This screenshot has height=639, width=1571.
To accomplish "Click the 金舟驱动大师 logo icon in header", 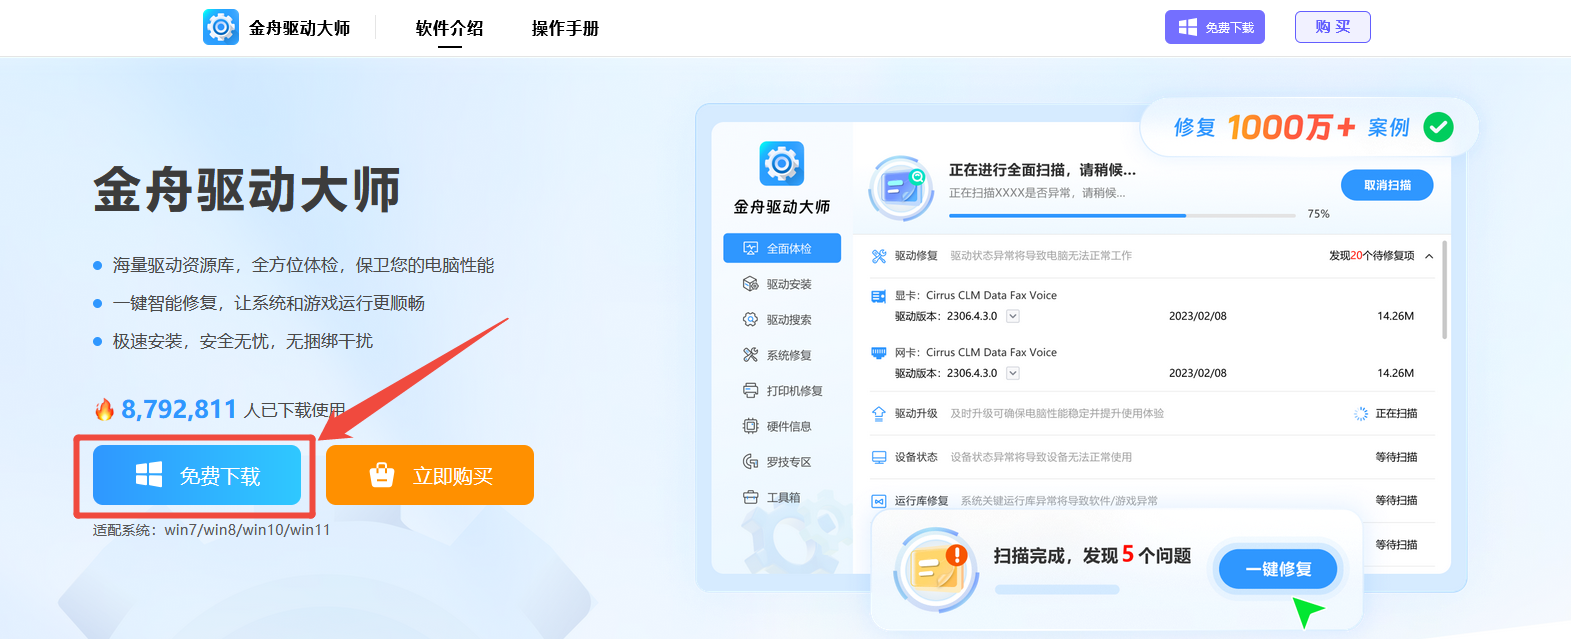I will point(221,27).
